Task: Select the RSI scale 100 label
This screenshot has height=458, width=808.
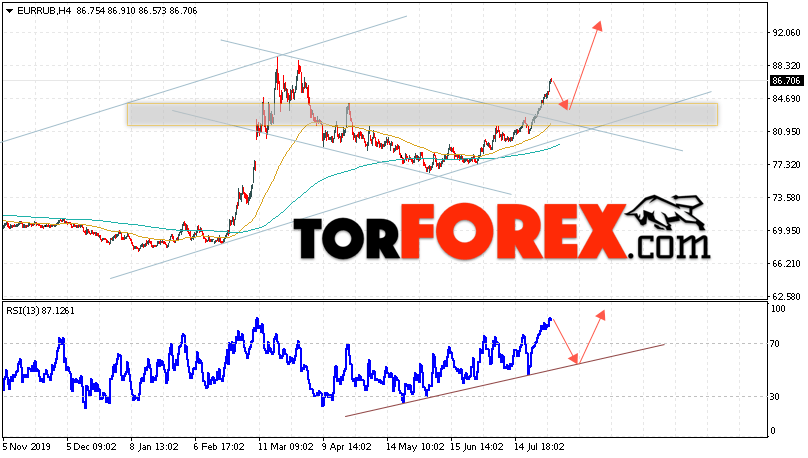Action: 778,309
